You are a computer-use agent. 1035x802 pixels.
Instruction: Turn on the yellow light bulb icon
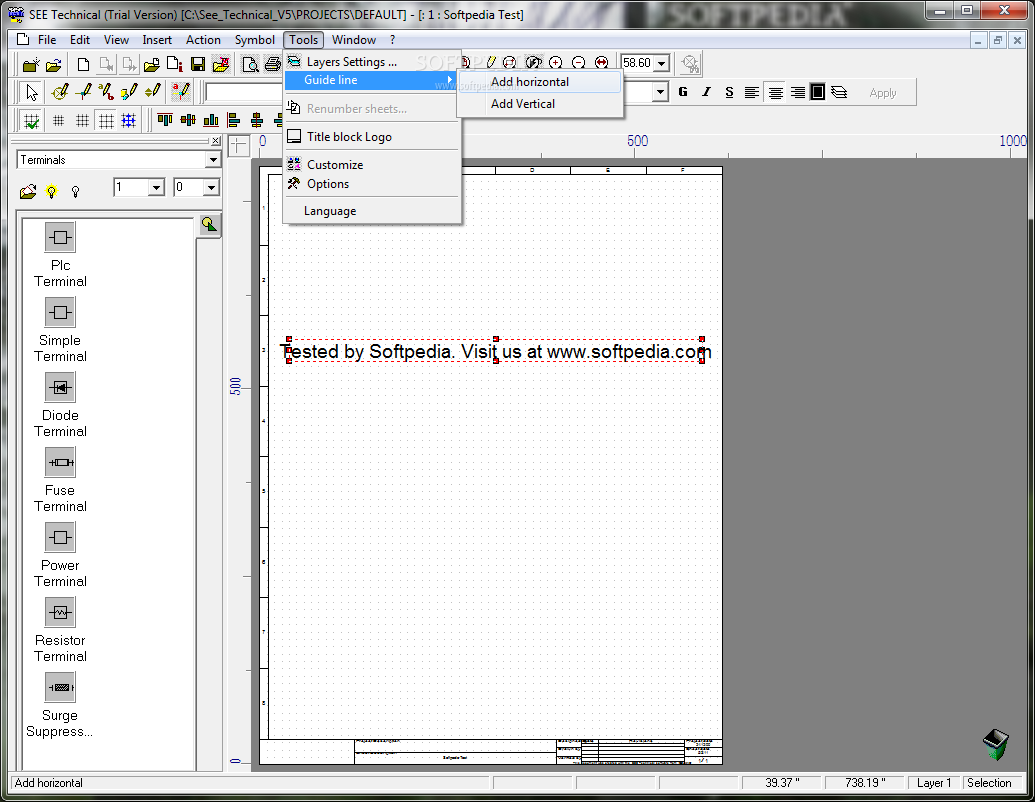(x=51, y=191)
